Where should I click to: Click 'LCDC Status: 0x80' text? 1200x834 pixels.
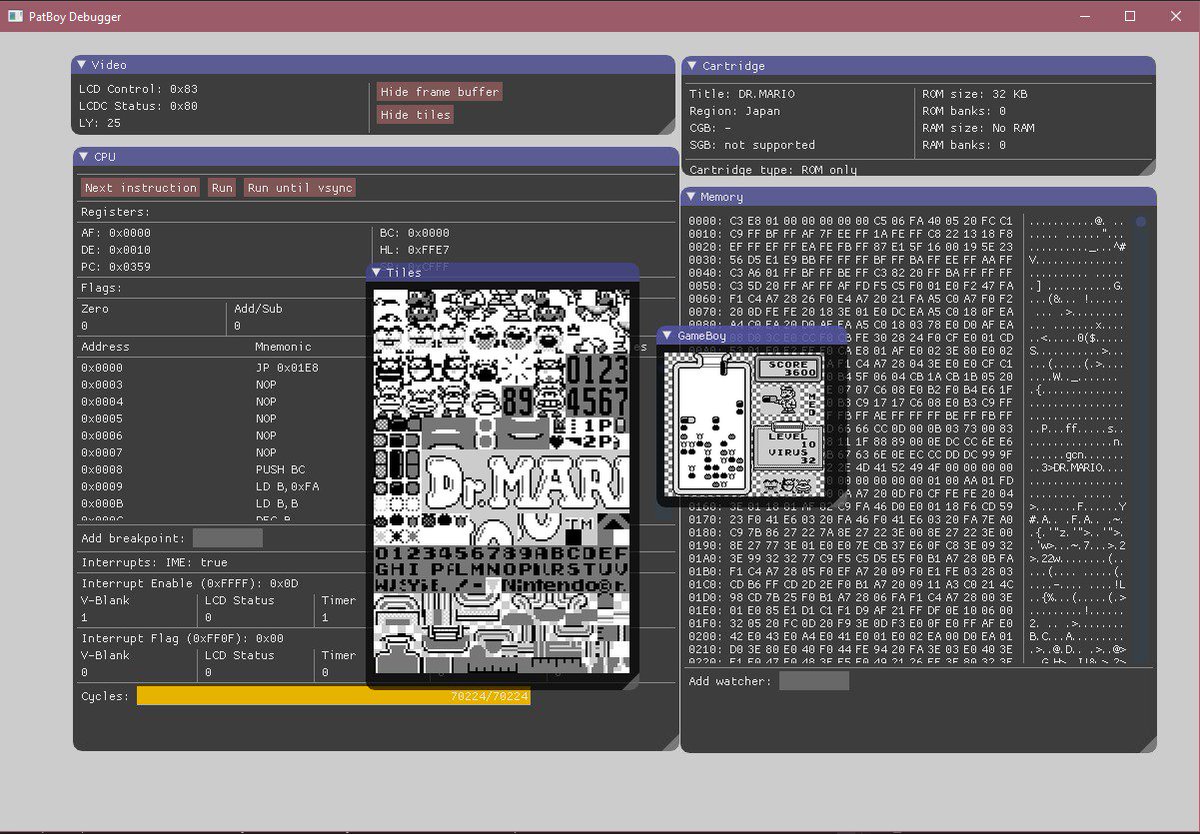(x=138, y=106)
